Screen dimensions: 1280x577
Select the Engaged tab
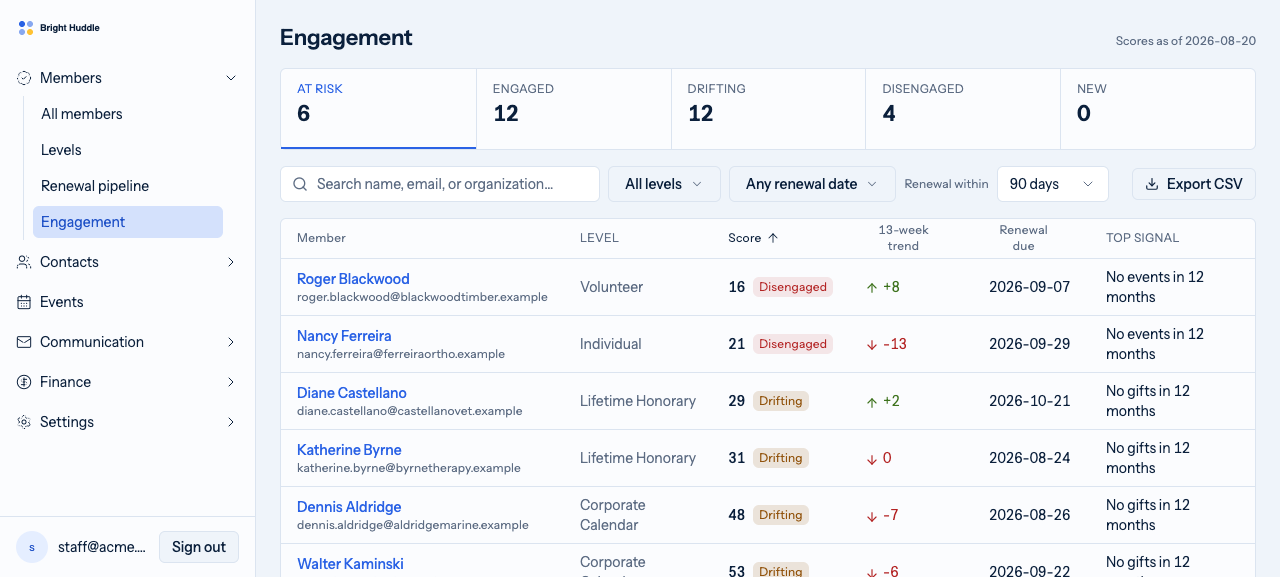(573, 108)
